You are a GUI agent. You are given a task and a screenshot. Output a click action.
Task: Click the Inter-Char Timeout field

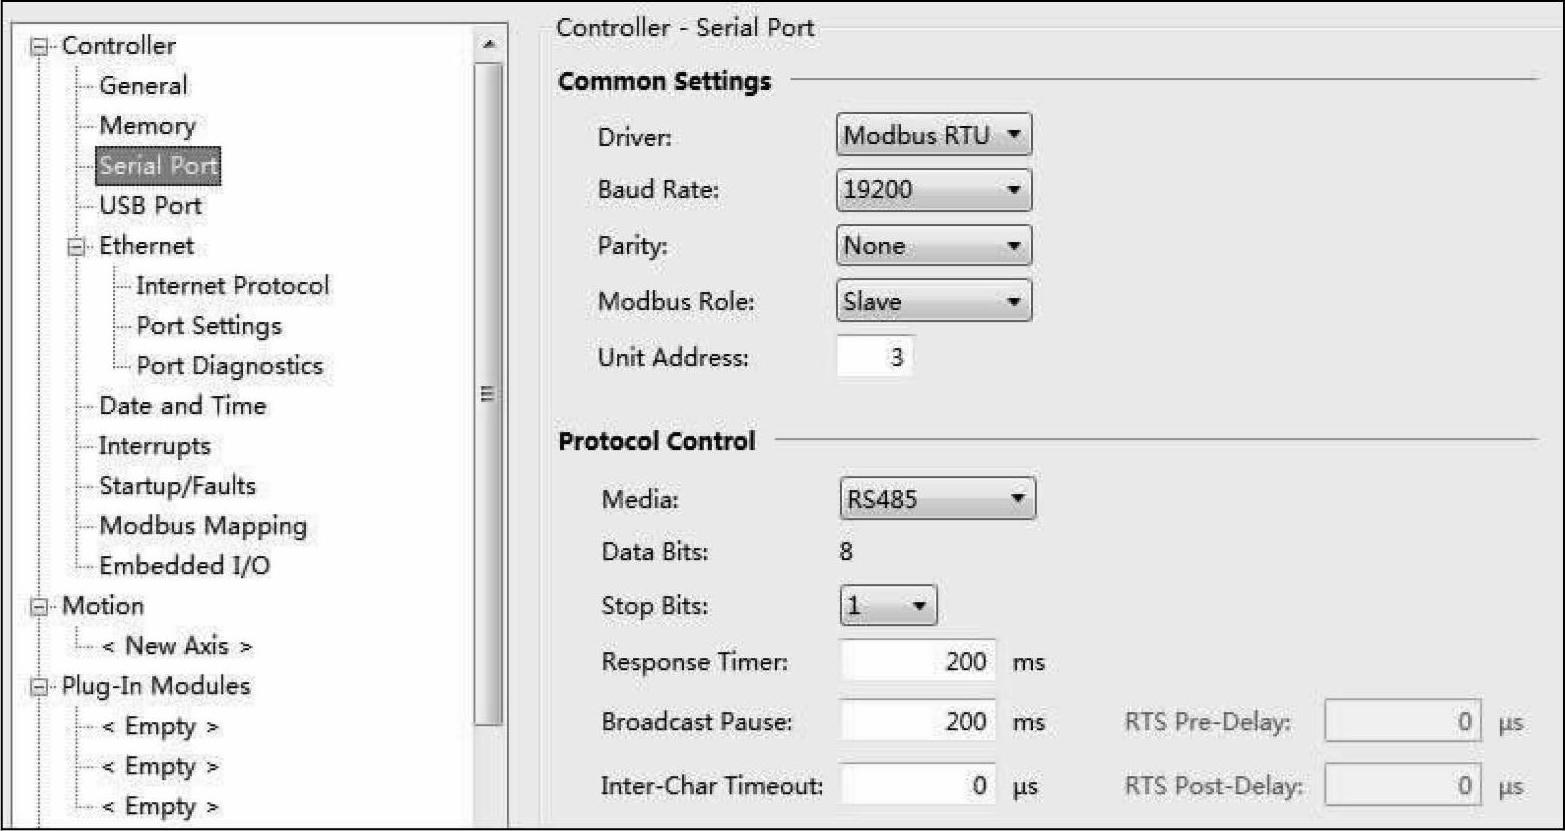[x=918, y=786]
